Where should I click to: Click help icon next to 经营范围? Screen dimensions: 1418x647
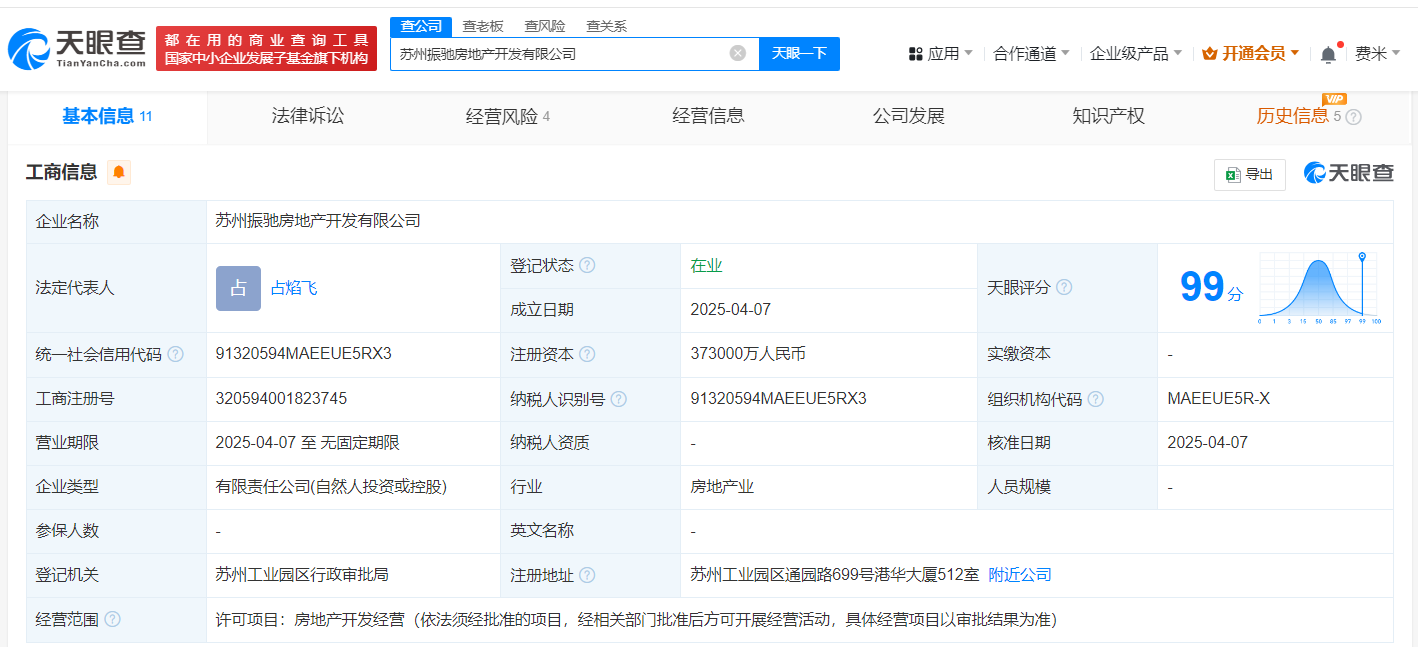coord(112,620)
